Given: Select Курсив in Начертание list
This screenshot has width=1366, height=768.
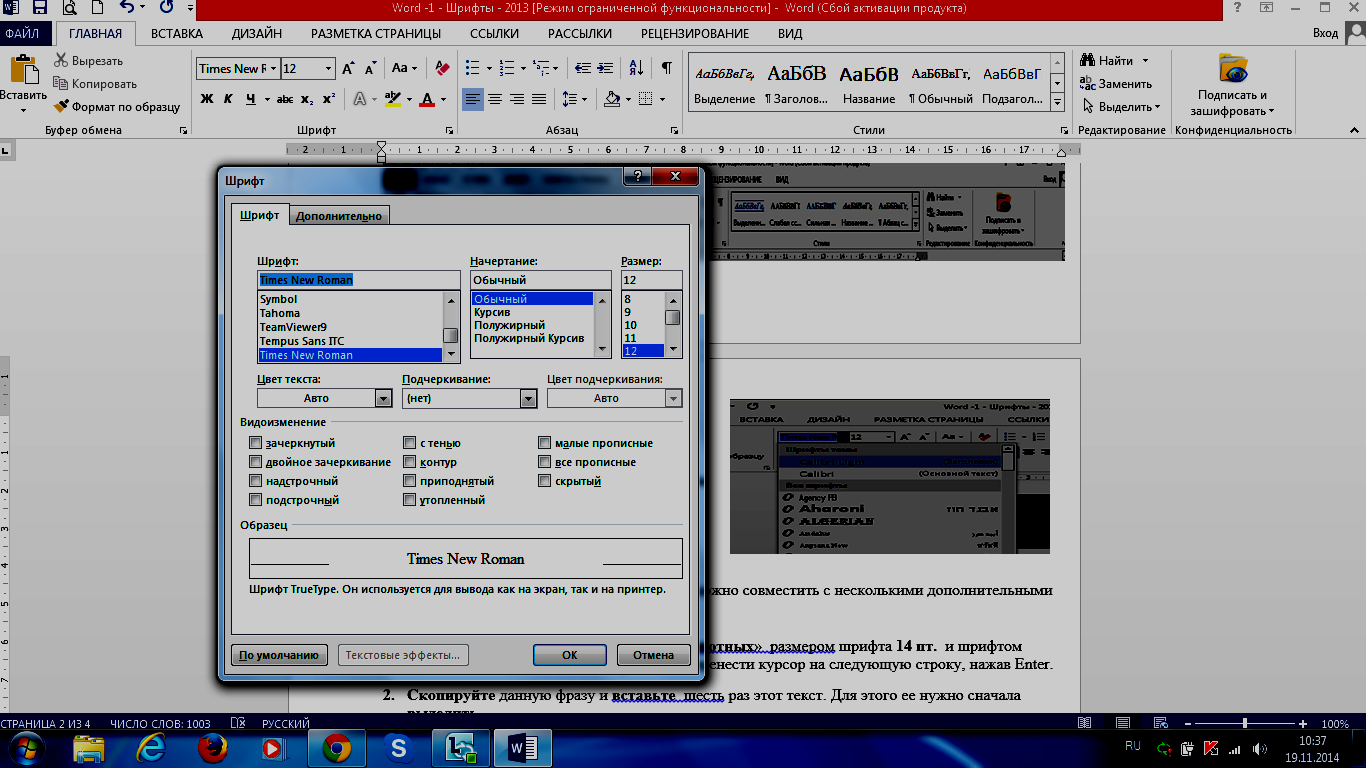Looking at the screenshot, I should 490,312.
